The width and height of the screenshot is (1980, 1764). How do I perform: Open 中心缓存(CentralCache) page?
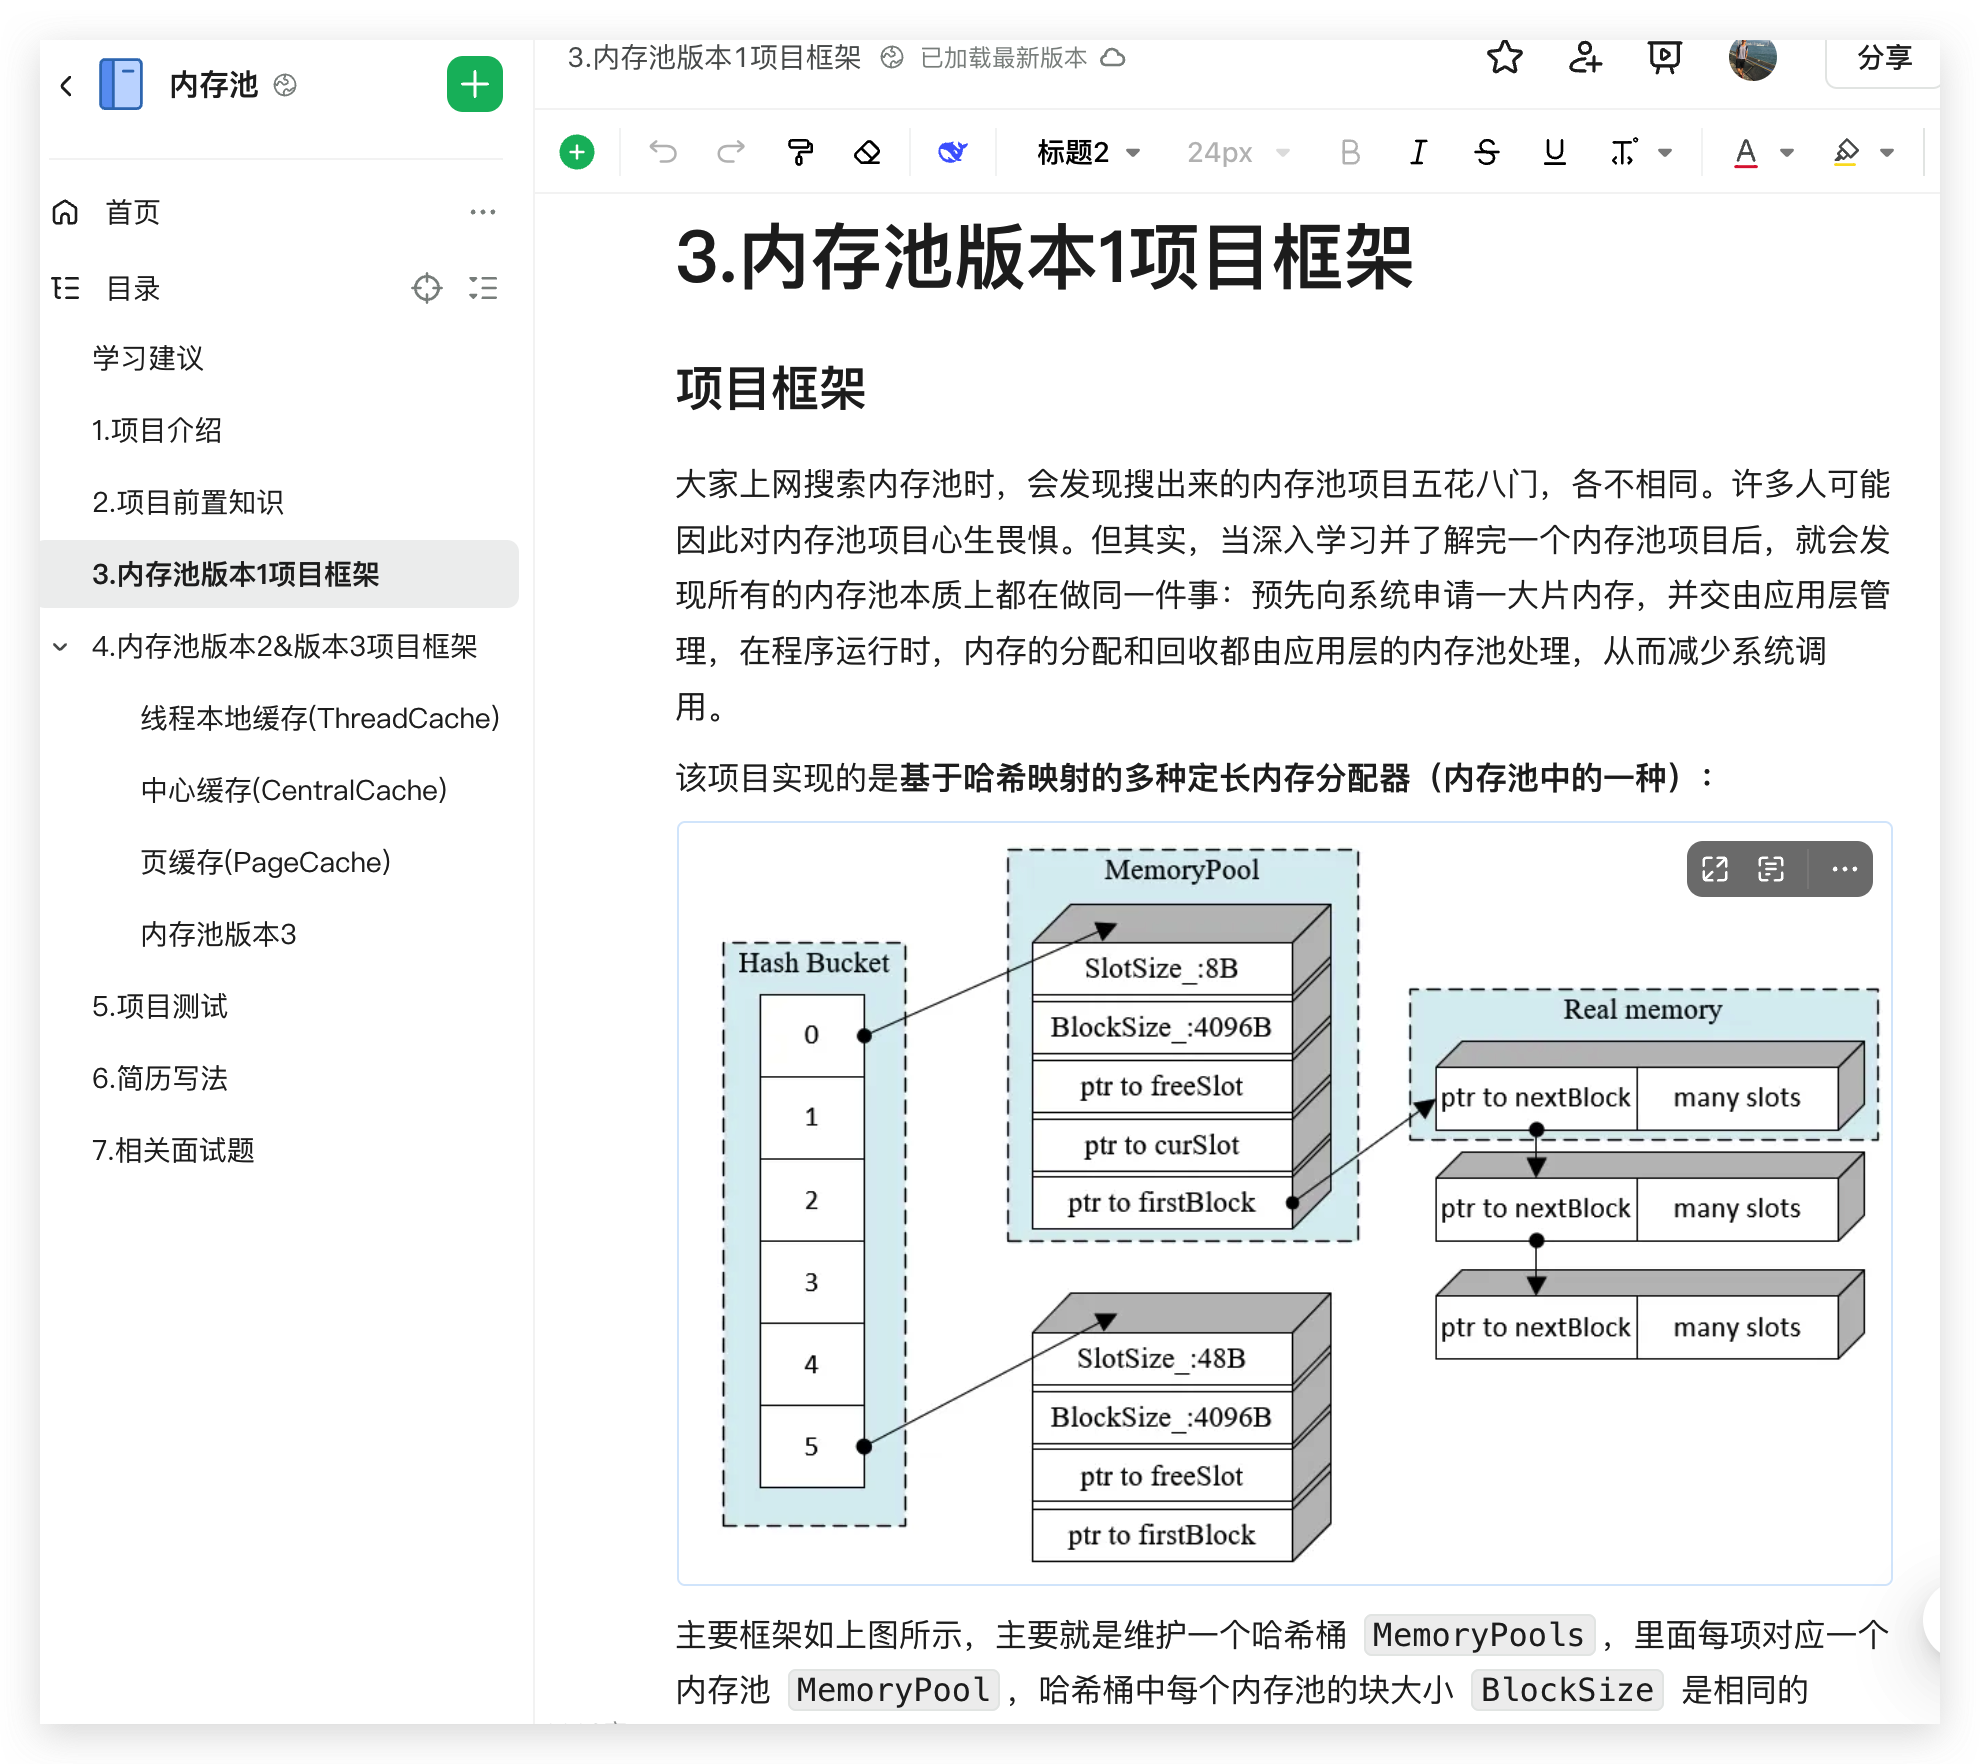point(293,790)
